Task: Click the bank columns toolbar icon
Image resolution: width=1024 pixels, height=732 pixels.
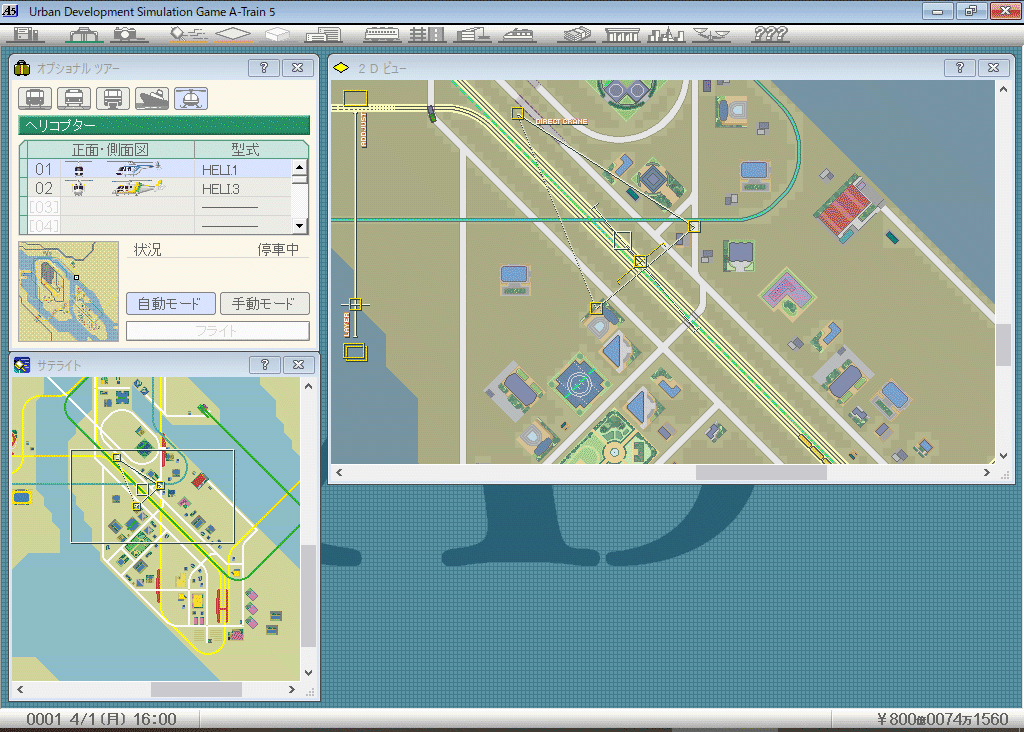Action: click(x=621, y=35)
